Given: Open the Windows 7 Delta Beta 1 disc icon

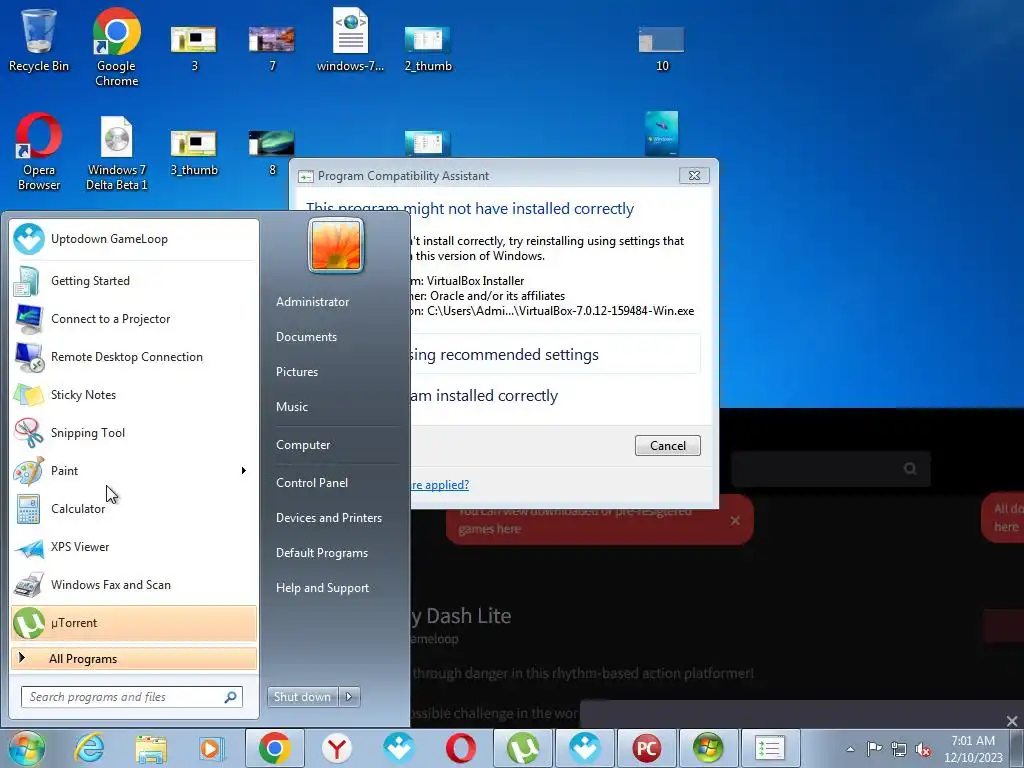Looking at the screenshot, I should (116, 153).
